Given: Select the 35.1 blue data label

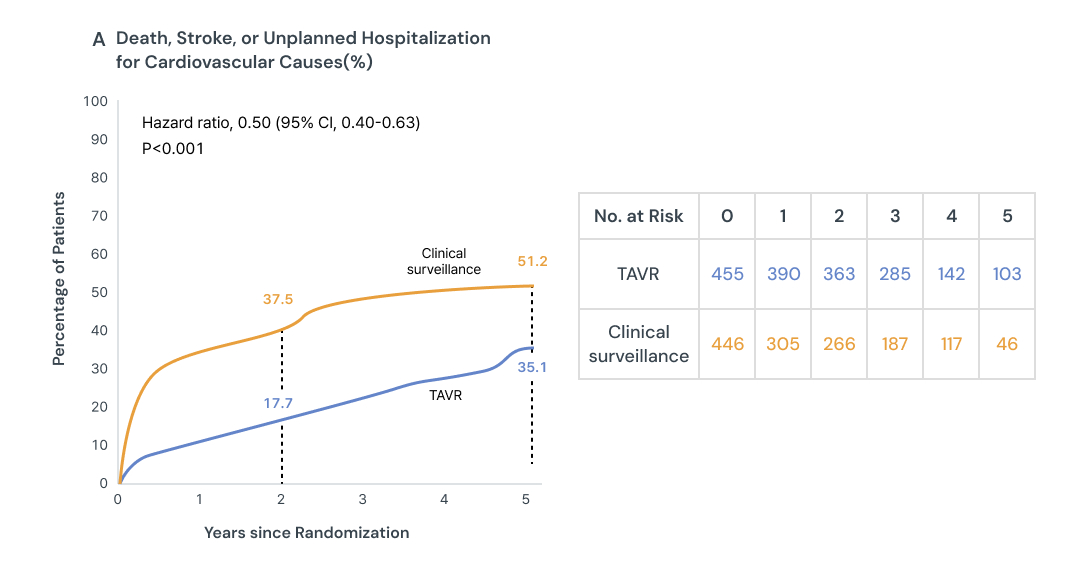Looking at the screenshot, I should (533, 367).
